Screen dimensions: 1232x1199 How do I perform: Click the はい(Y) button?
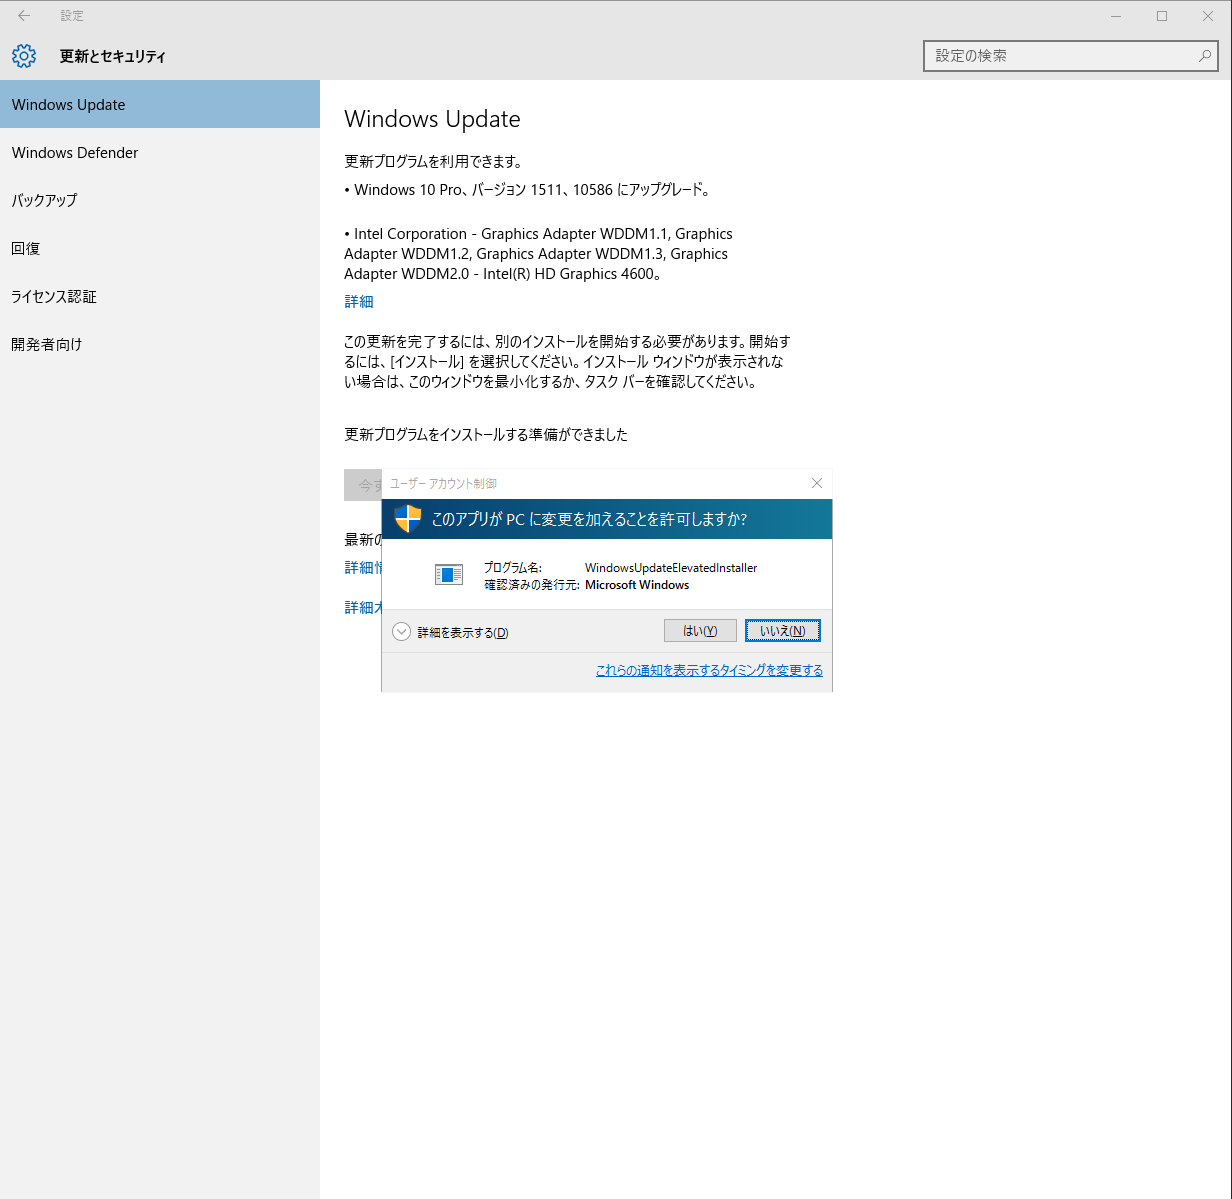pyautogui.click(x=700, y=630)
